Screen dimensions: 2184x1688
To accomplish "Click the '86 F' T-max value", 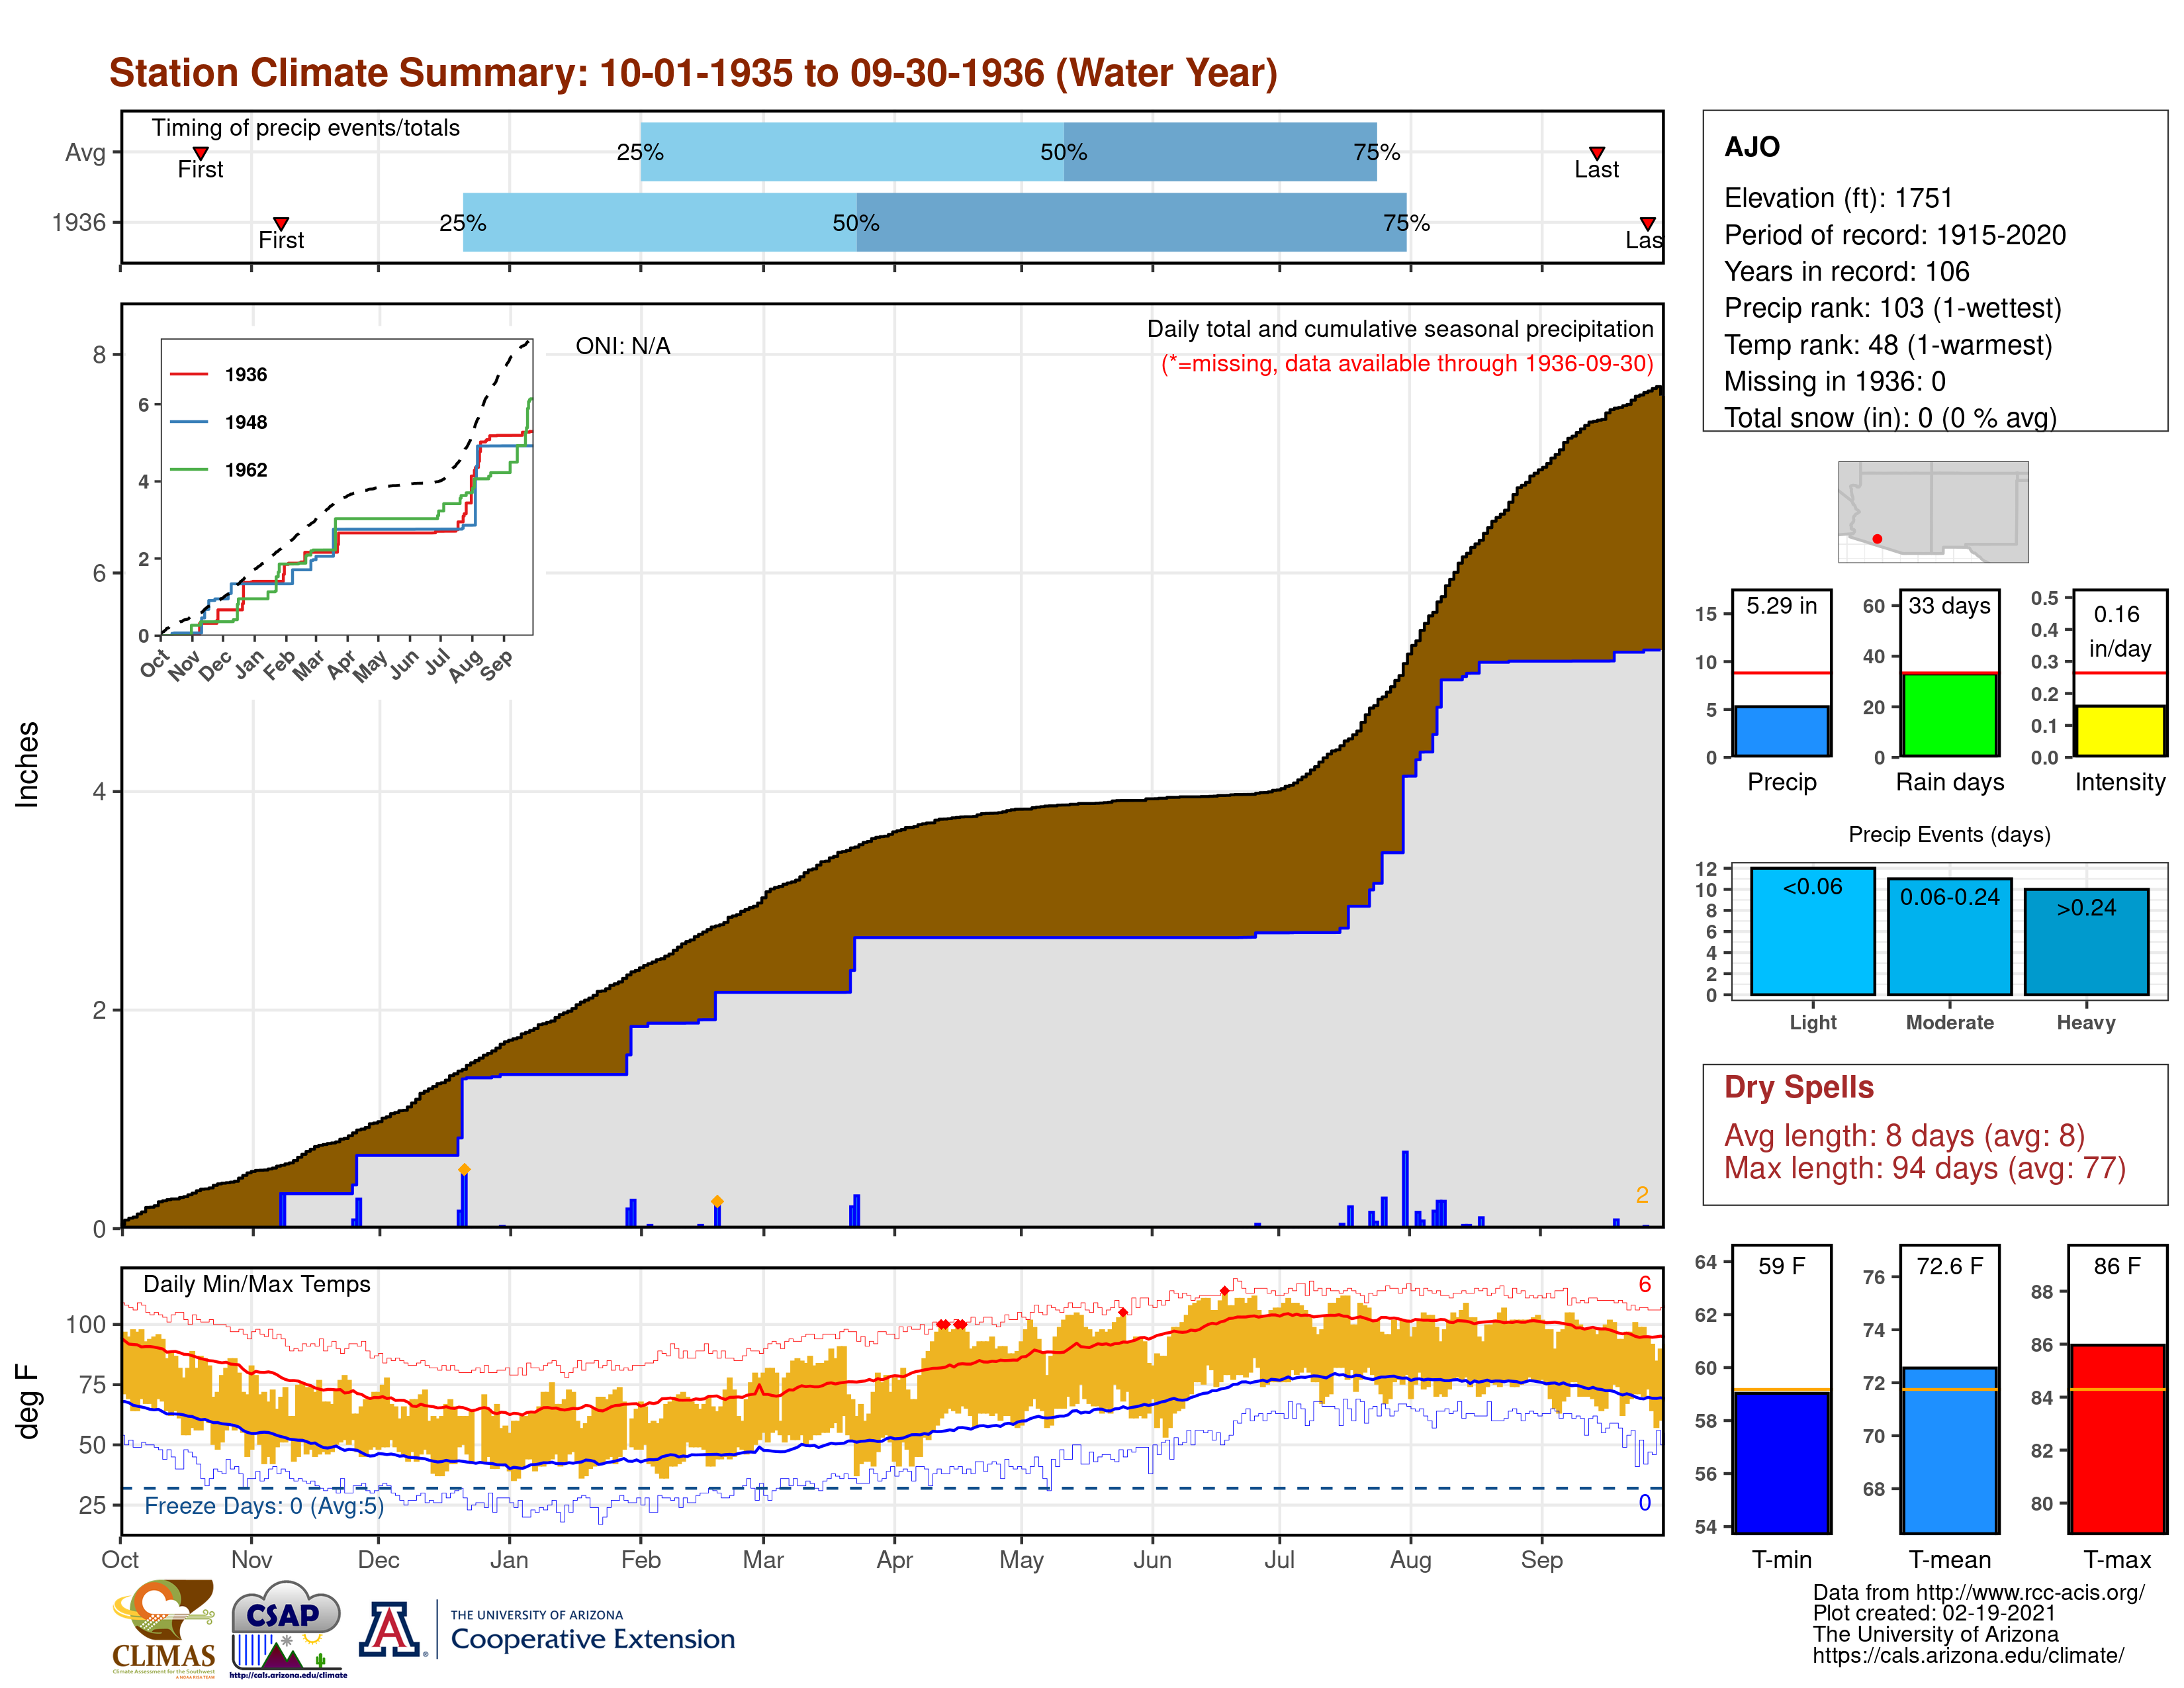I will 2117,1267.
